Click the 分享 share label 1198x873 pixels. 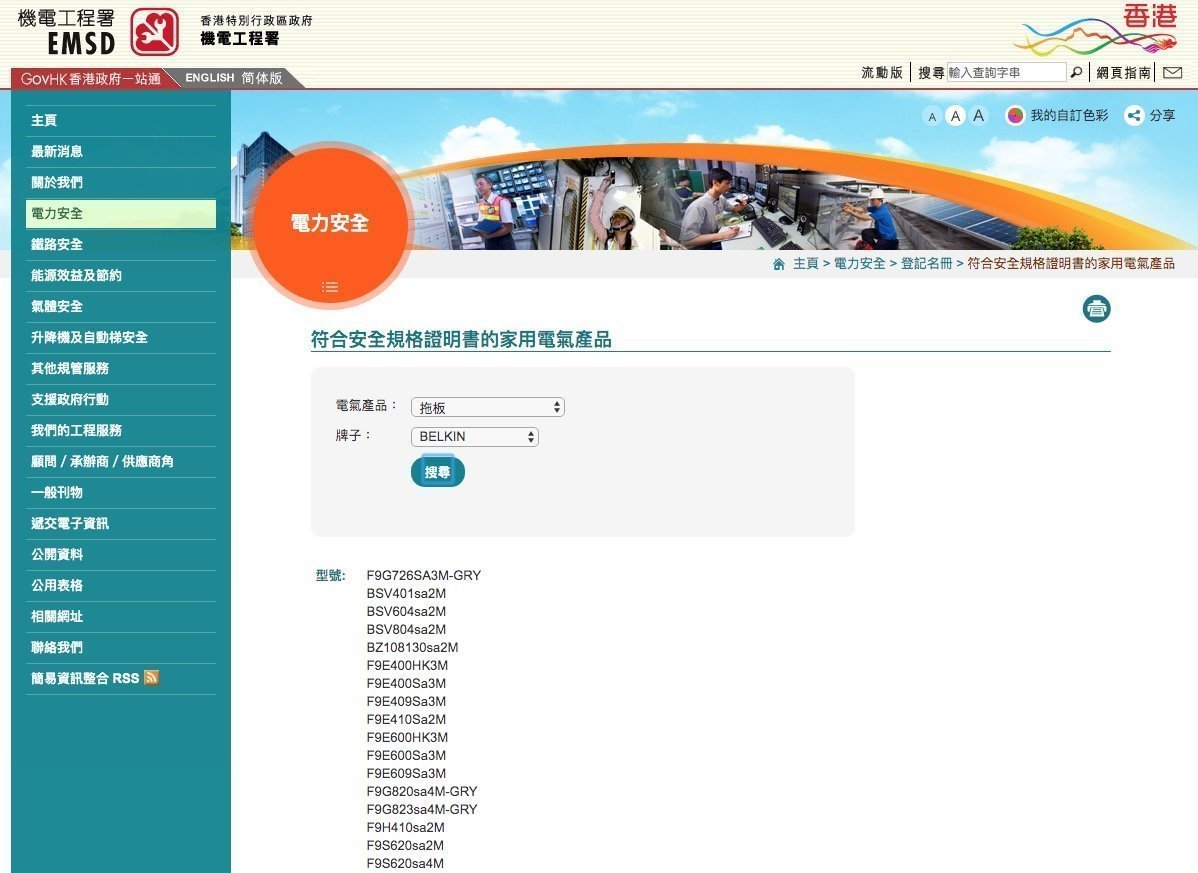point(1162,115)
